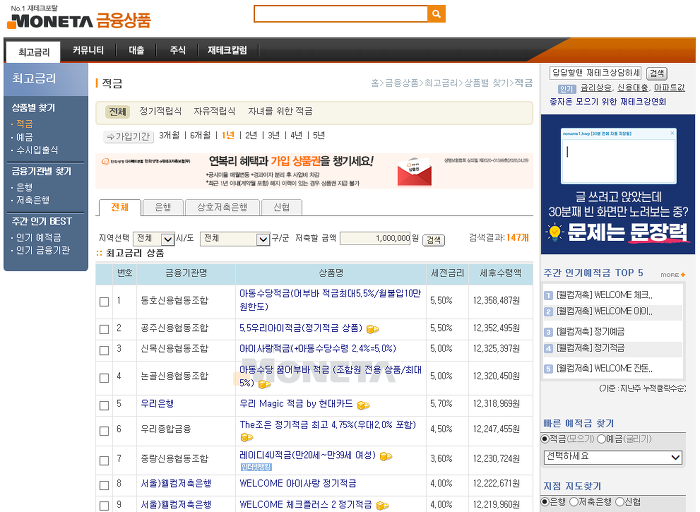Open the 시/도 region dropdown
This screenshot has width=700, height=512.
[154, 239]
